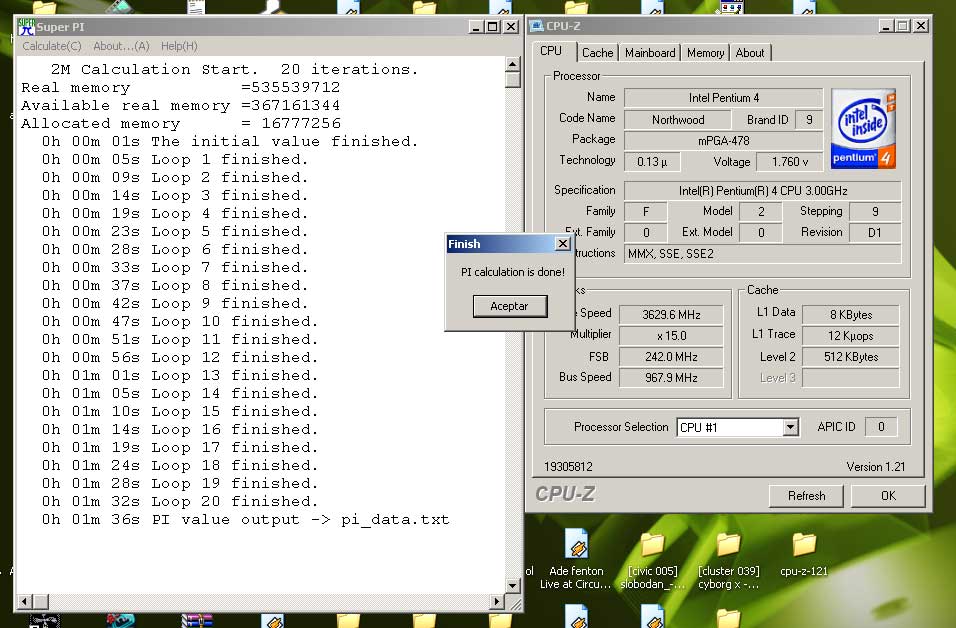
Task: Open the About...(A) menu in Super PI
Action: click(121, 46)
